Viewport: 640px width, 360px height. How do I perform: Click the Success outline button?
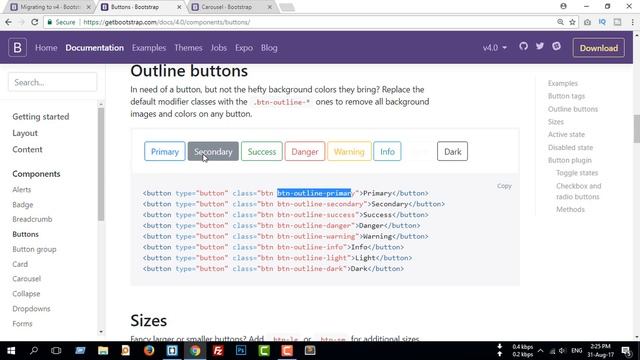pyautogui.click(x=262, y=151)
